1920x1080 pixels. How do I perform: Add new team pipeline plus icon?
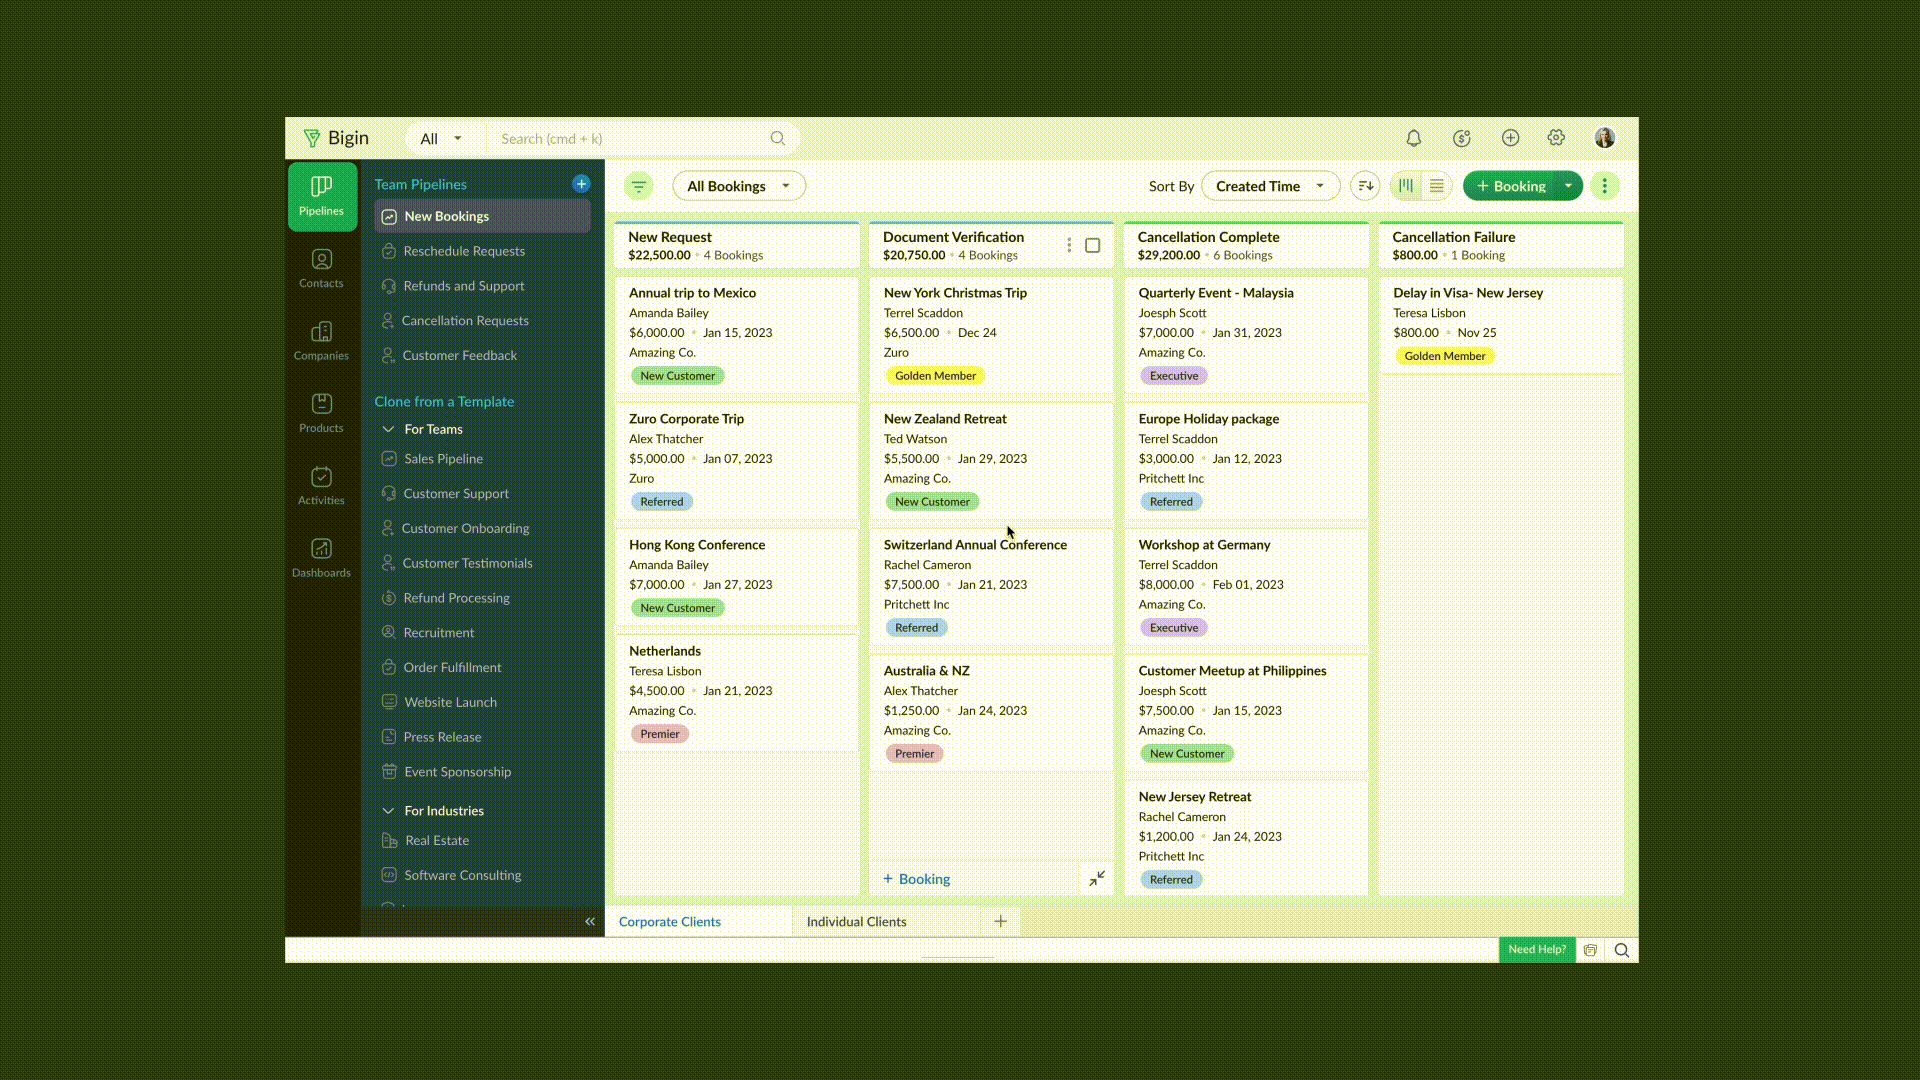(x=581, y=184)
